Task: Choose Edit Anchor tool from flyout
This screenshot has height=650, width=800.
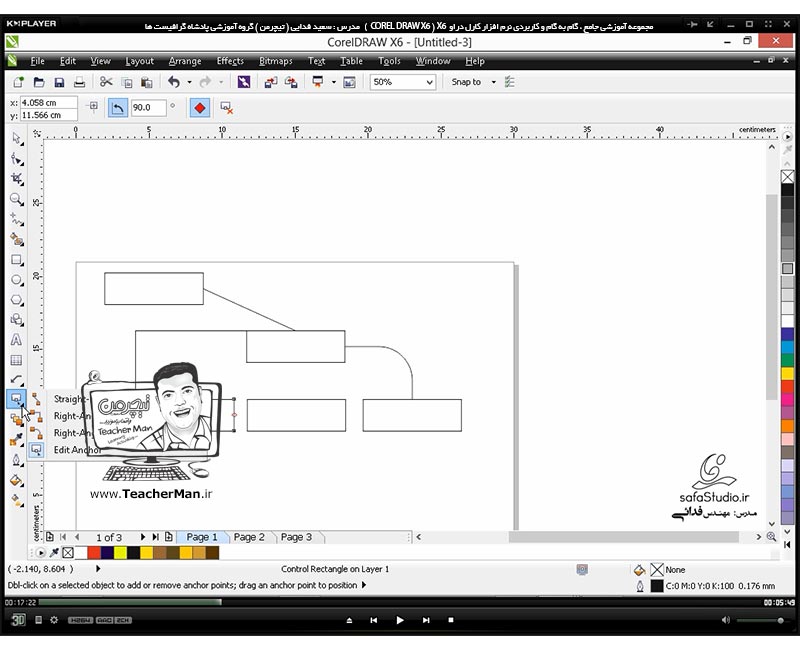Action: click(64, 449)
